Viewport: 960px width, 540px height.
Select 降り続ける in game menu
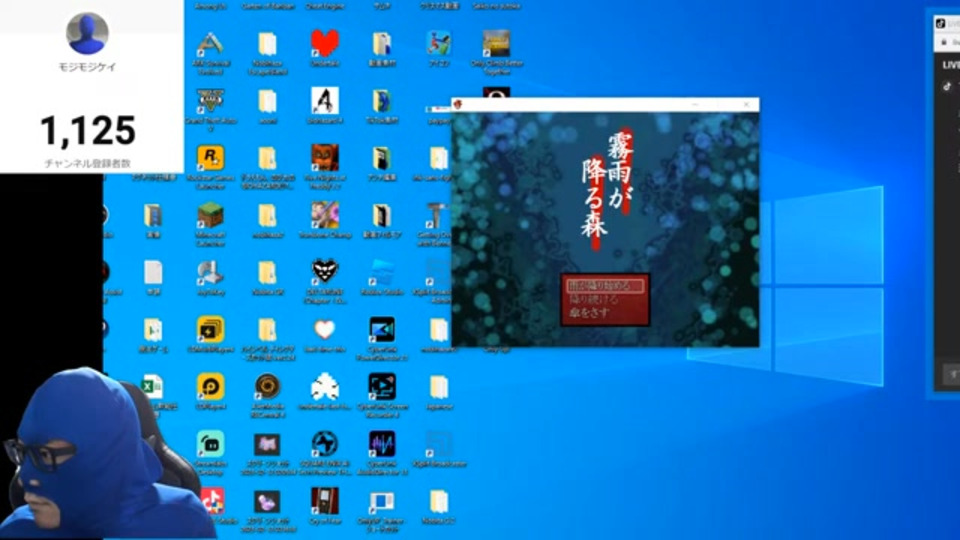click(x=594, y=299)
